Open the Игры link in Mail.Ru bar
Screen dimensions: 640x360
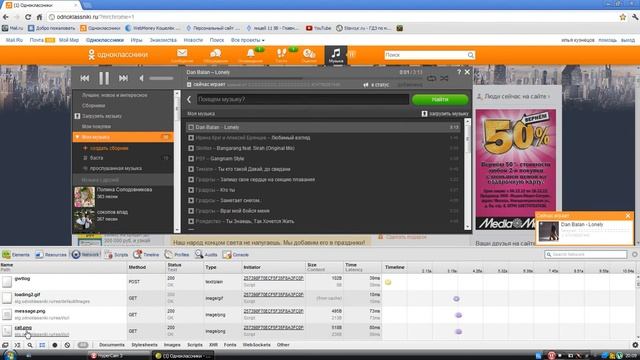point(136,40)
